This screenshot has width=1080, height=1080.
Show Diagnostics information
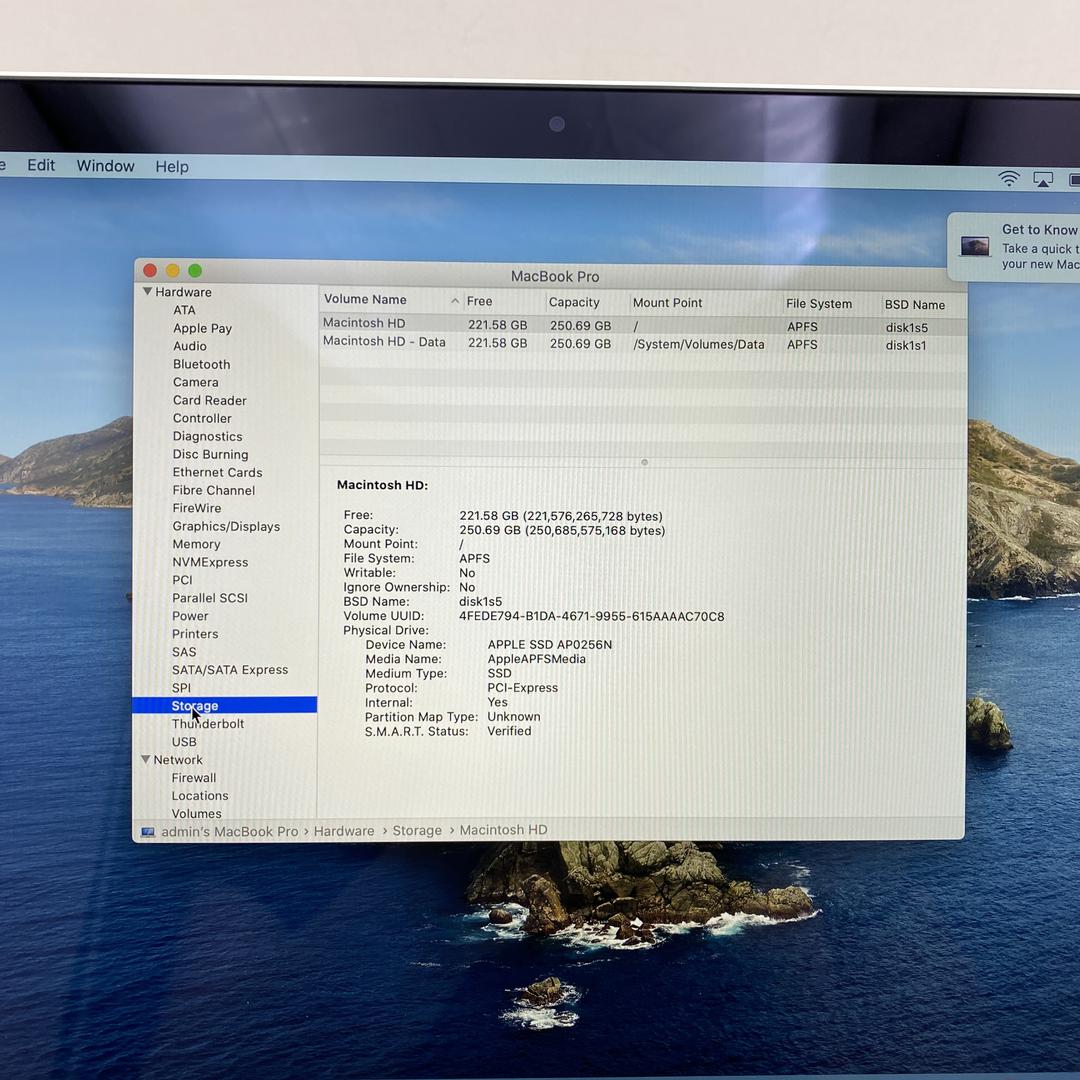[207, 436]
